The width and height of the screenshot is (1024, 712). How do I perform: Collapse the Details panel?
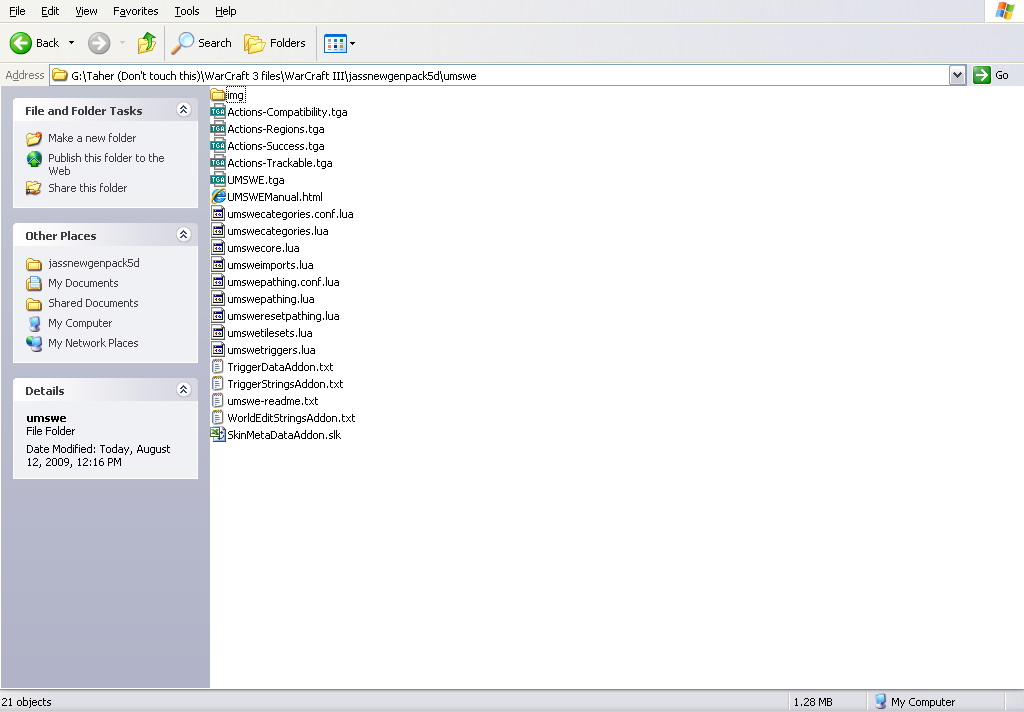pyautogui.click(x=184, y=389)
